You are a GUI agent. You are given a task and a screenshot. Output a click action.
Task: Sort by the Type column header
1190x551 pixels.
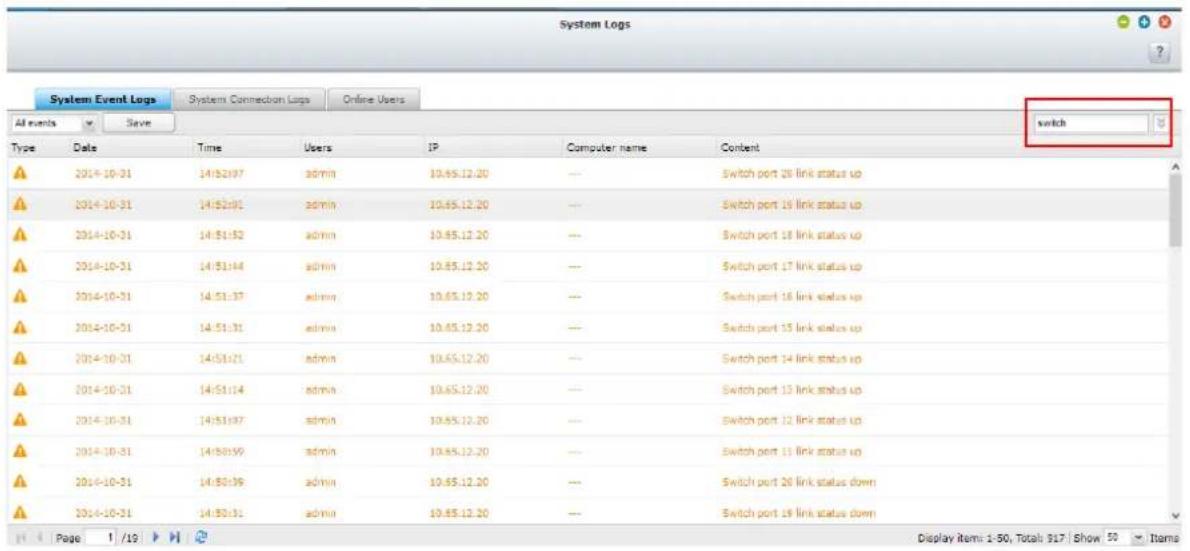[x=23, y=147]
